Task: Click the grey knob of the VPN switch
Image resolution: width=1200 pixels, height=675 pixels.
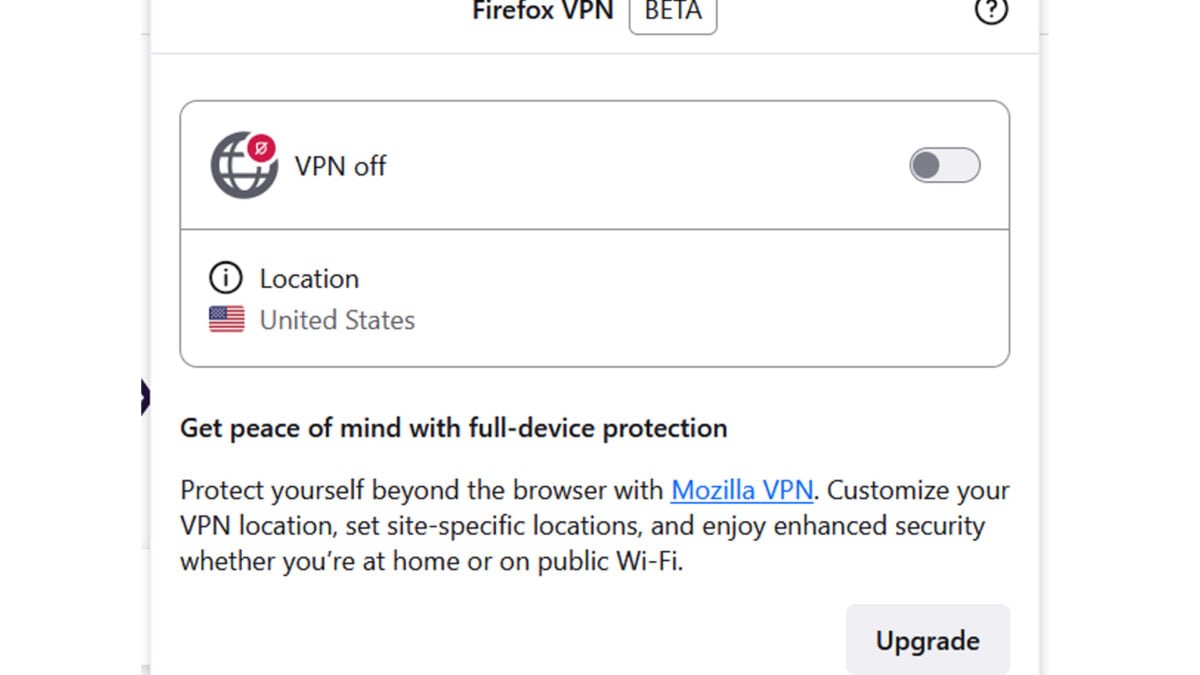Action: point(926,166)
